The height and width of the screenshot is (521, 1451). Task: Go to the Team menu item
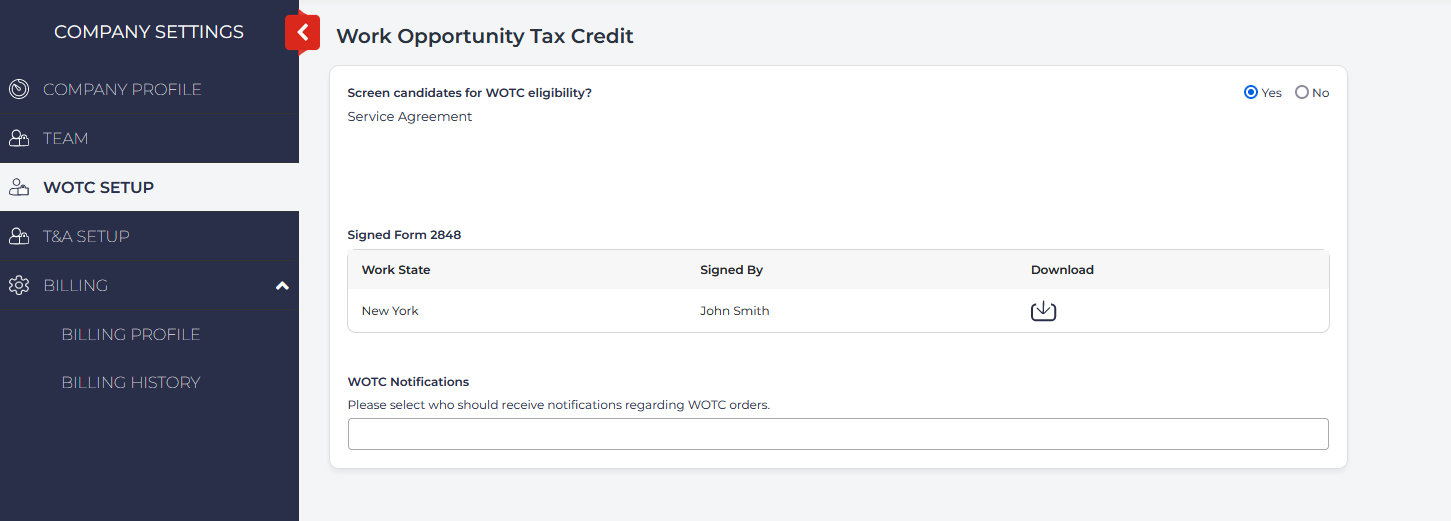point(66,138)
